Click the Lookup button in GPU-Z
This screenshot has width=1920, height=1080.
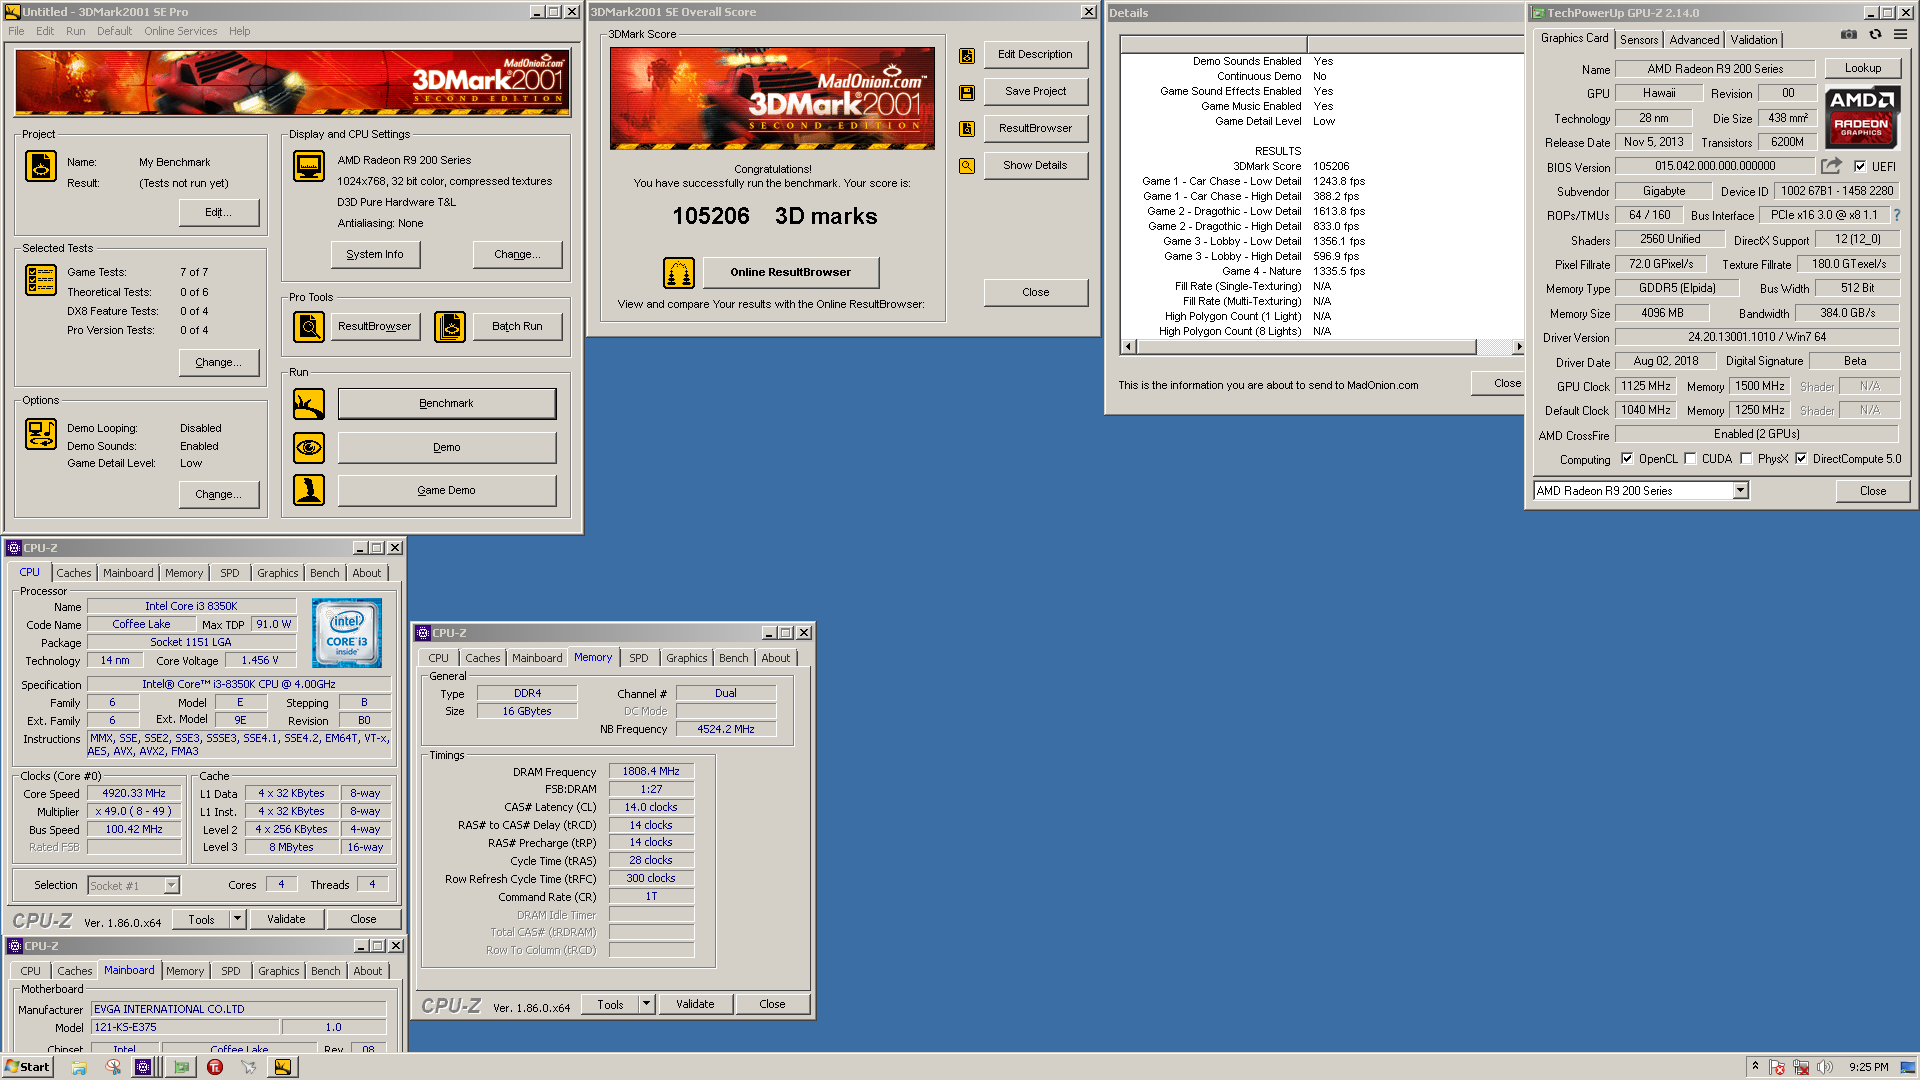pos(1862,68)
